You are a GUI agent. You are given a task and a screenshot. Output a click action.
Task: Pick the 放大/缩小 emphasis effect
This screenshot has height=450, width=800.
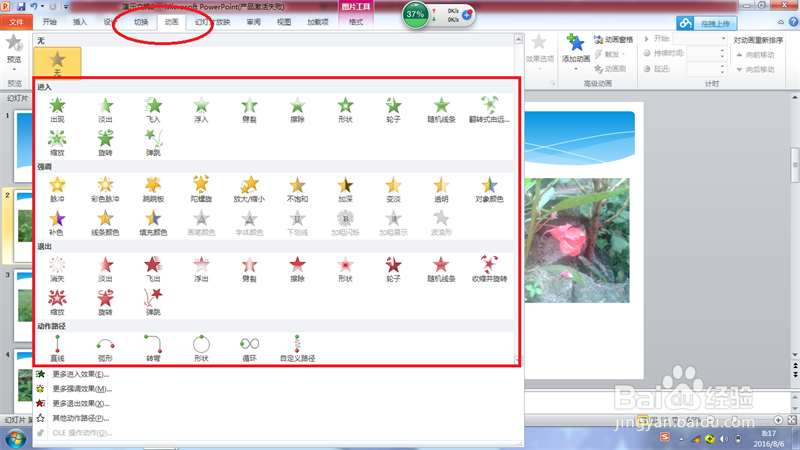click(249, 189)
